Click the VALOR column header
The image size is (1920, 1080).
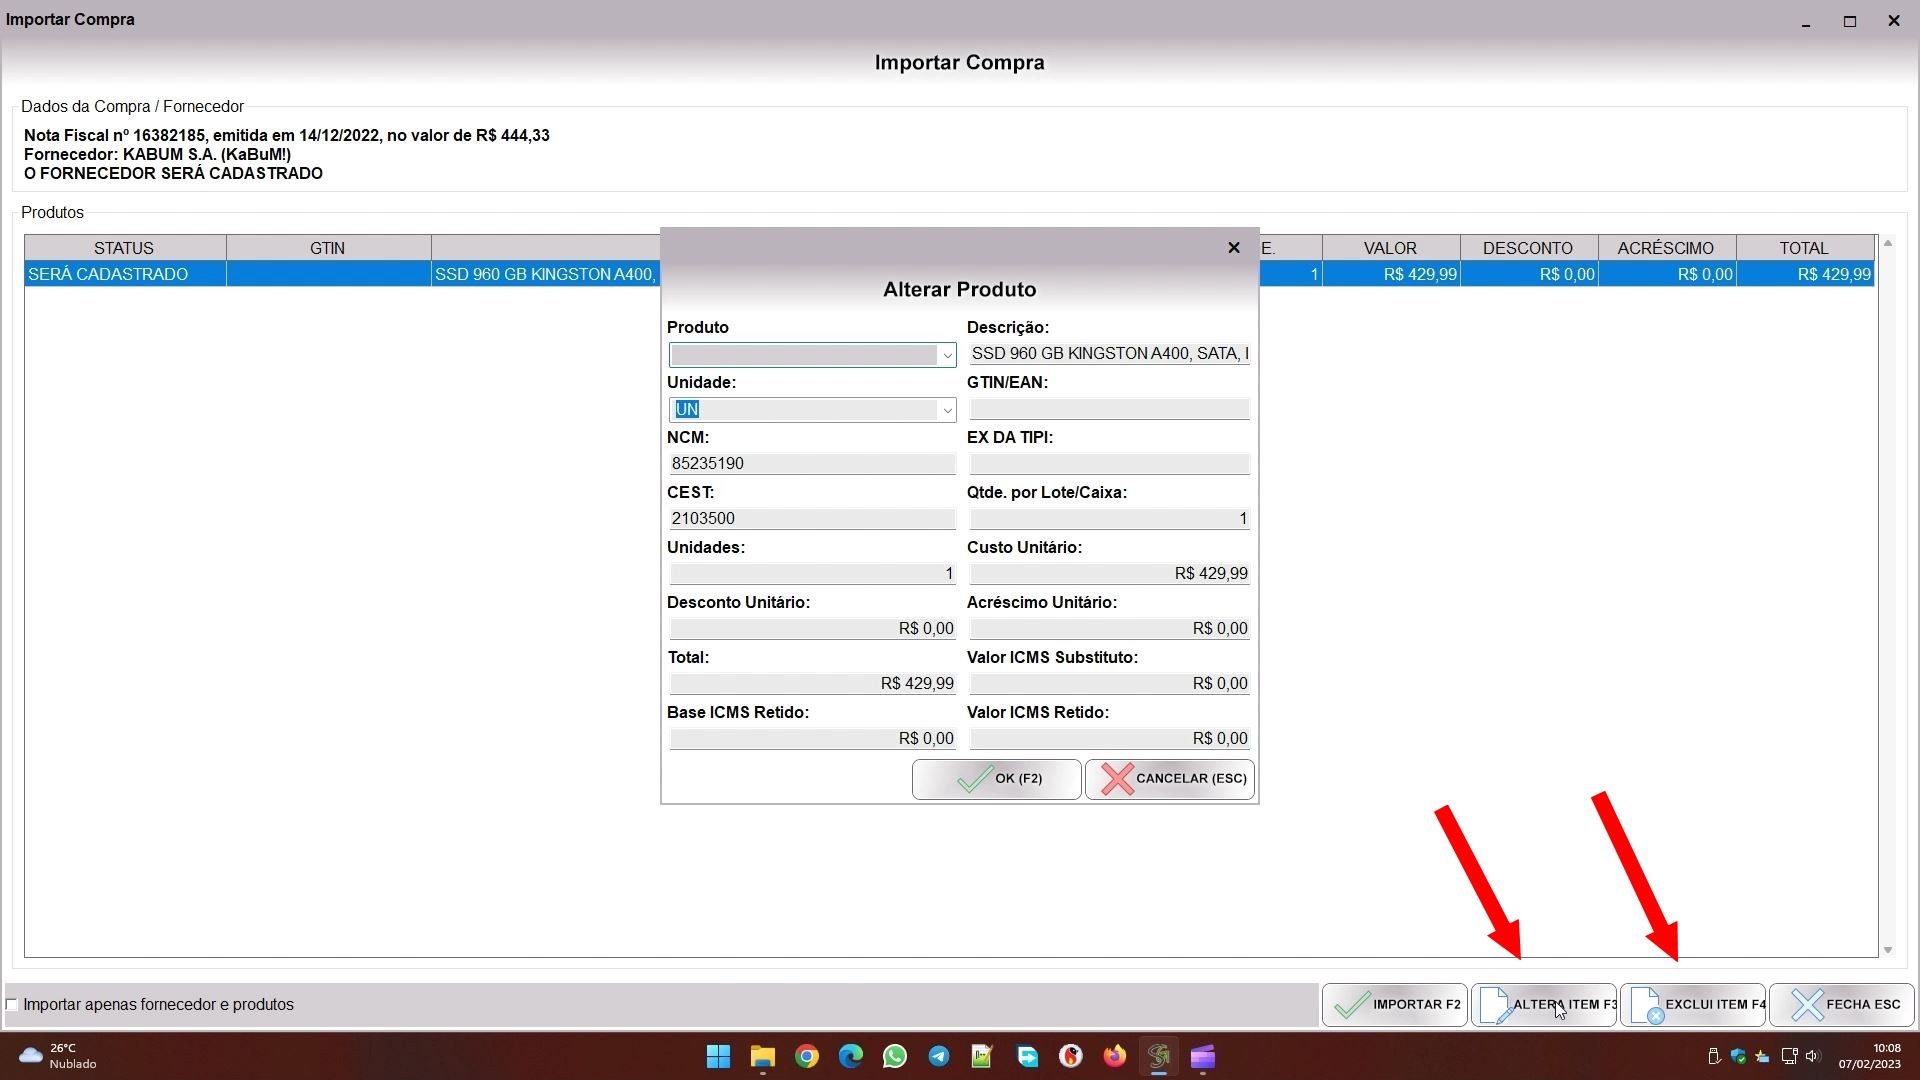pos(1391,248)
